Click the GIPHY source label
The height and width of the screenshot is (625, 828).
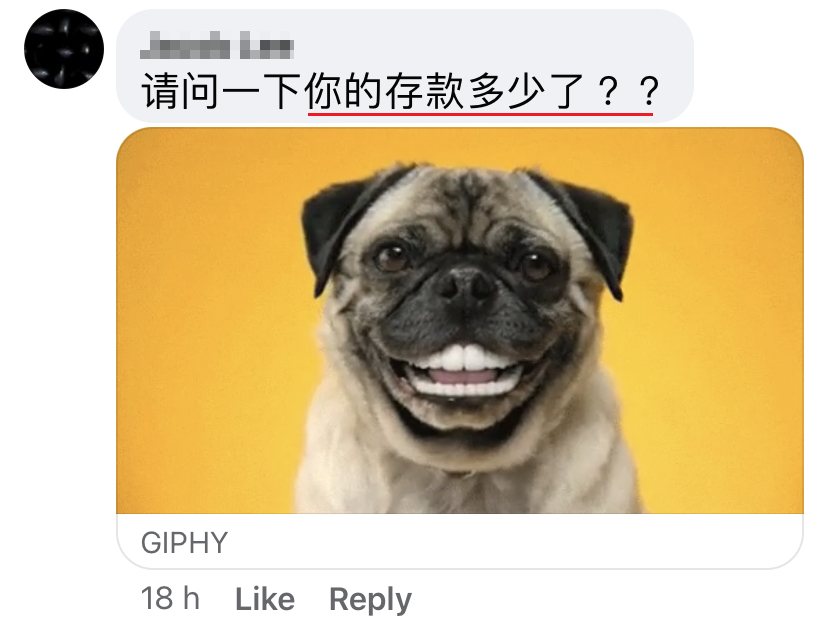coord(184,542)
